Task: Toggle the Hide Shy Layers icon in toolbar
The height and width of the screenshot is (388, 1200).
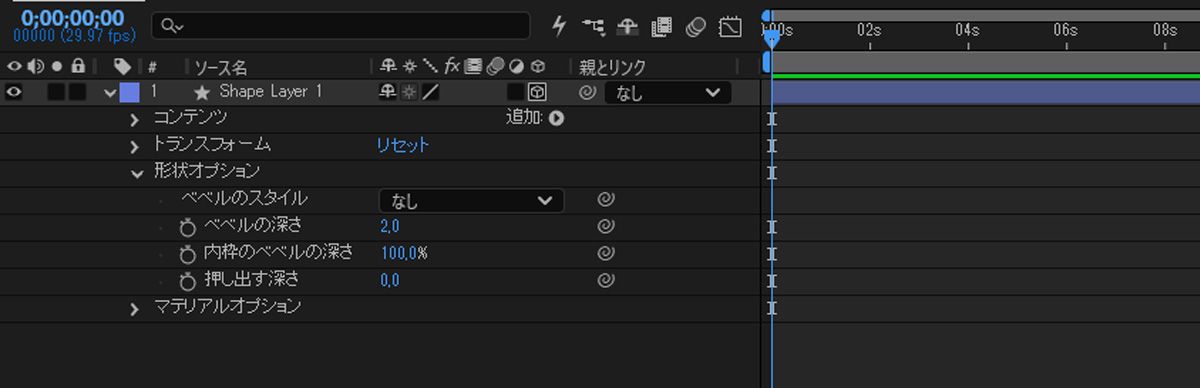Action: pyautogui.click(x=627, y=27)
